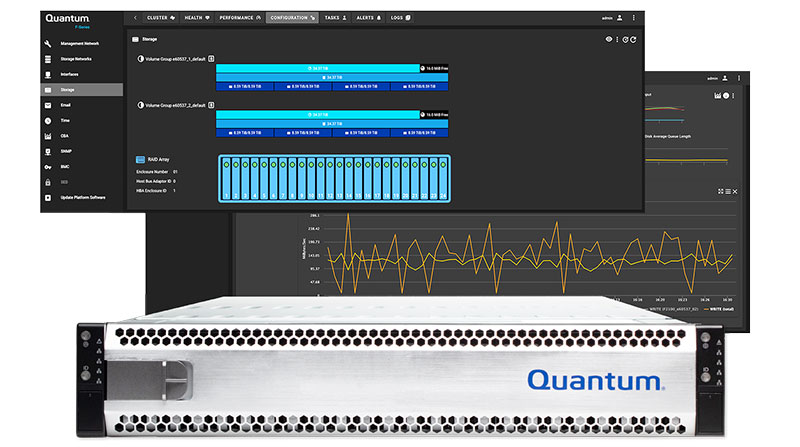Screen dimensions: 800x447
Task: Switch to the Health tab
Action: (x=197, y=18)
